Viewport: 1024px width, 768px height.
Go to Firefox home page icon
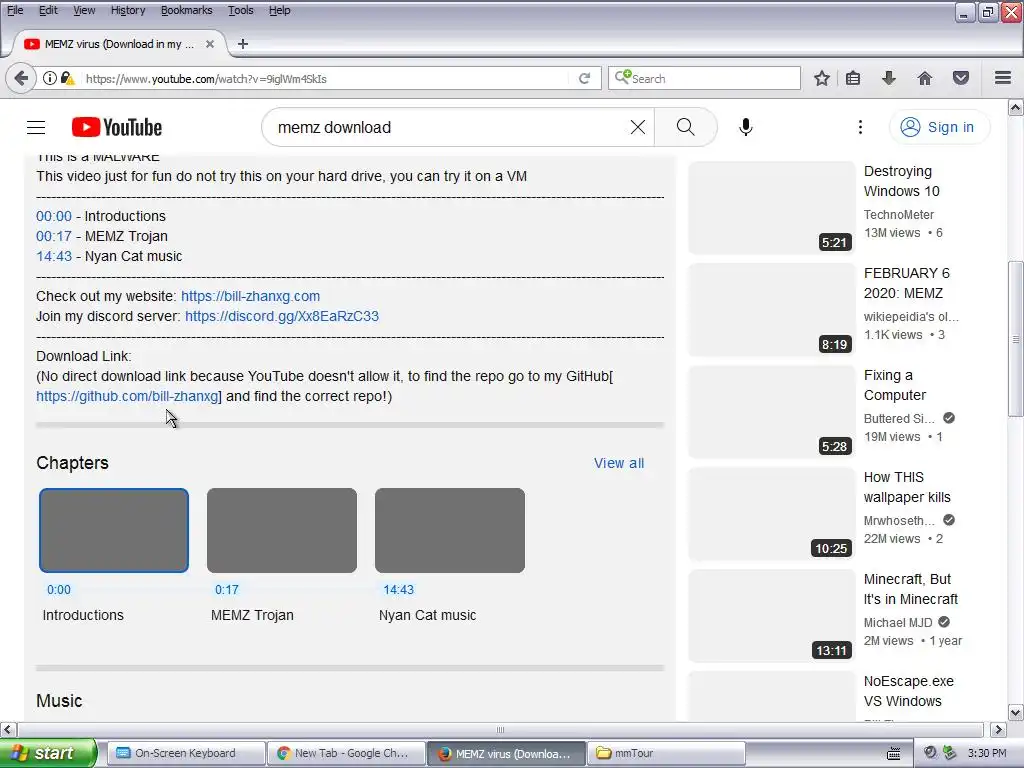pos(925,78)
